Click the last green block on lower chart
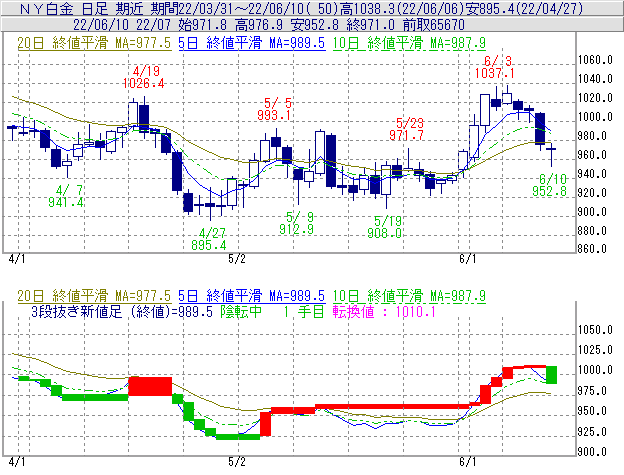Screen dimensions: 624x475 [x=552, y=375]
